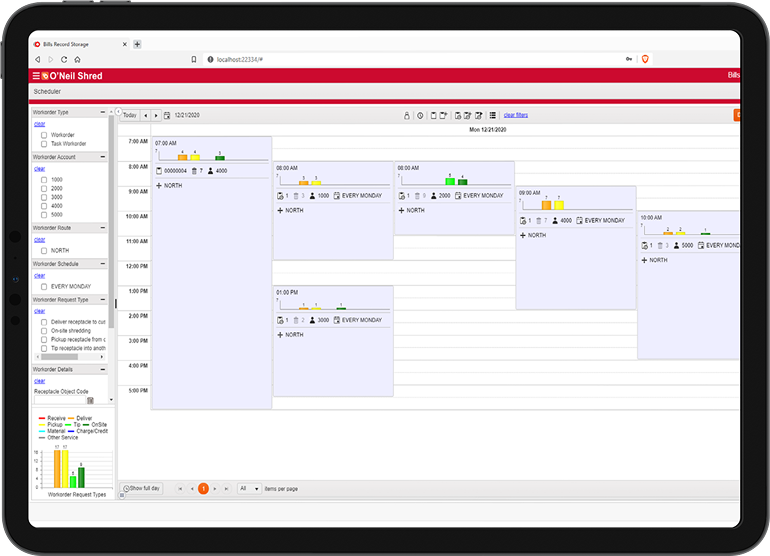
Task: Click the calendar date picker icon
Action: (x=167, y=115)
